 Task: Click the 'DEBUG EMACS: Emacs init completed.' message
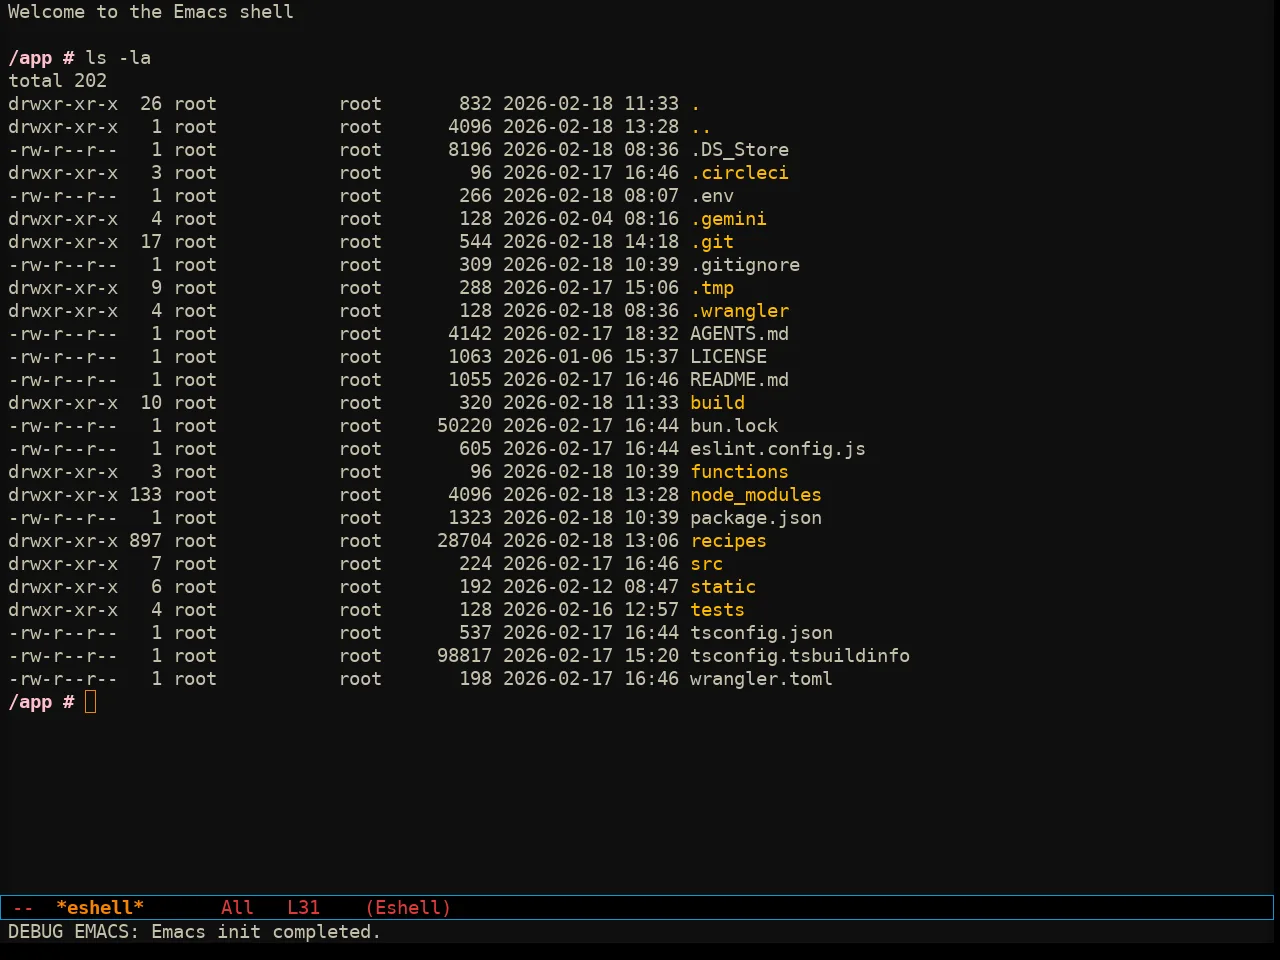(x=195, y=932)
